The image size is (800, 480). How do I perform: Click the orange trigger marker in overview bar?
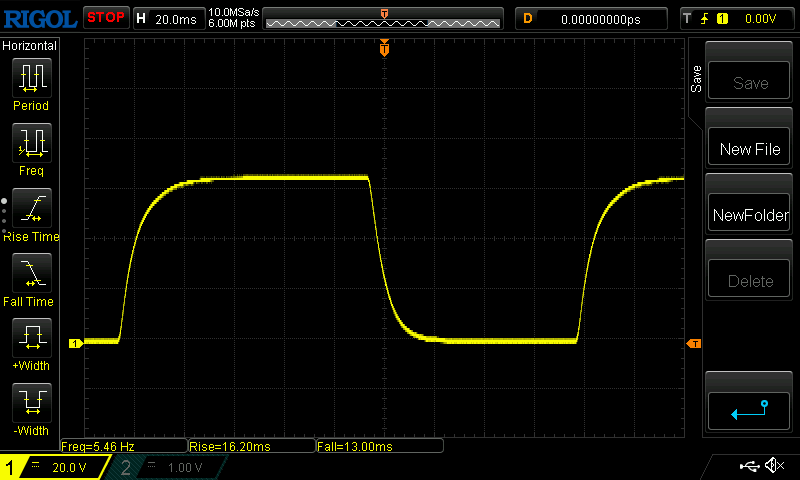tap(384, 13)
